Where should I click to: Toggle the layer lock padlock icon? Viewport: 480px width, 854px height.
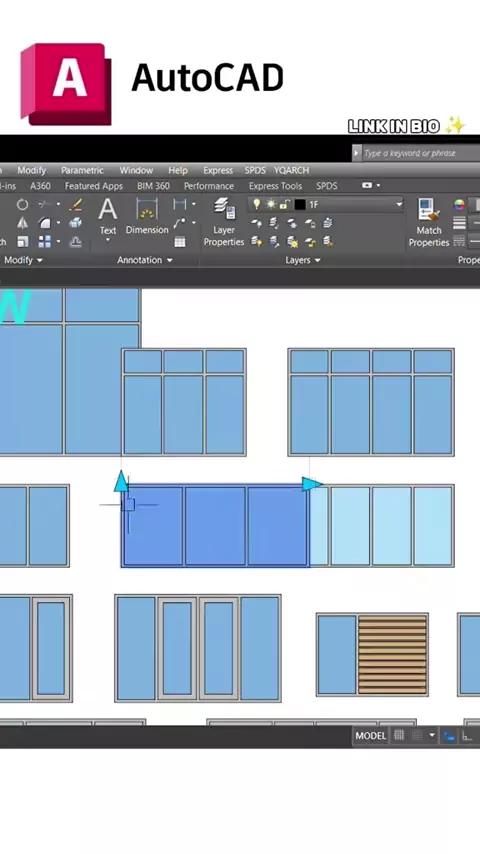(x=284, y=204)
